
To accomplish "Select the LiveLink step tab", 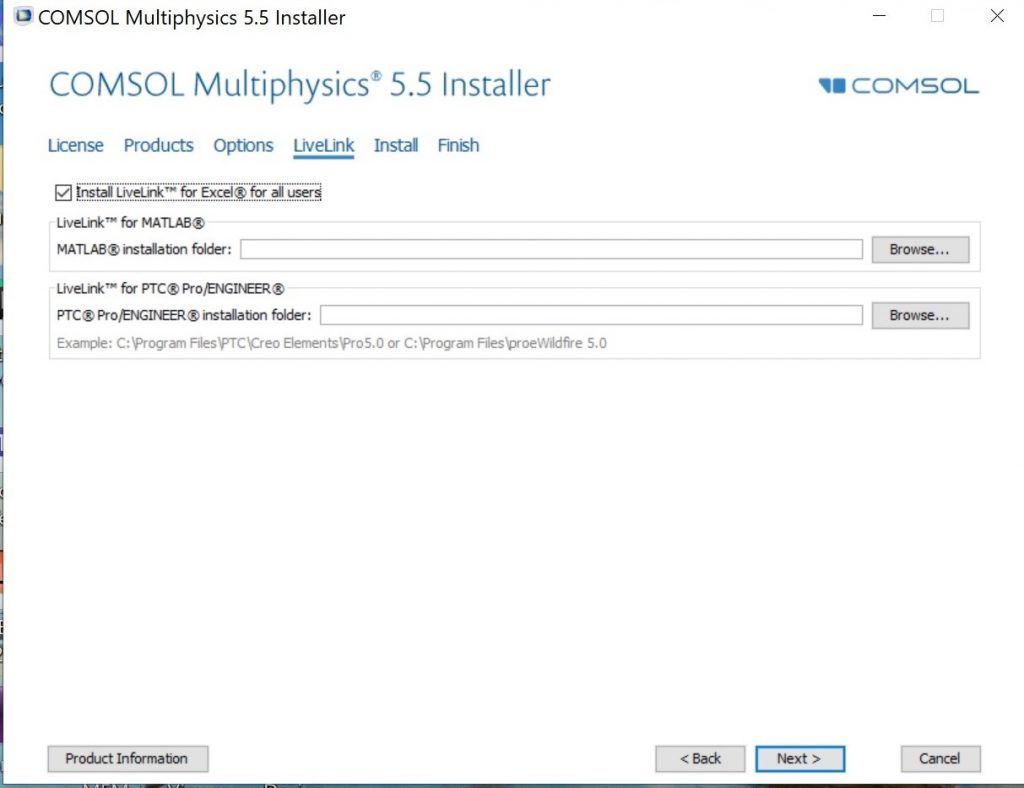I will [x=324, y=145].
